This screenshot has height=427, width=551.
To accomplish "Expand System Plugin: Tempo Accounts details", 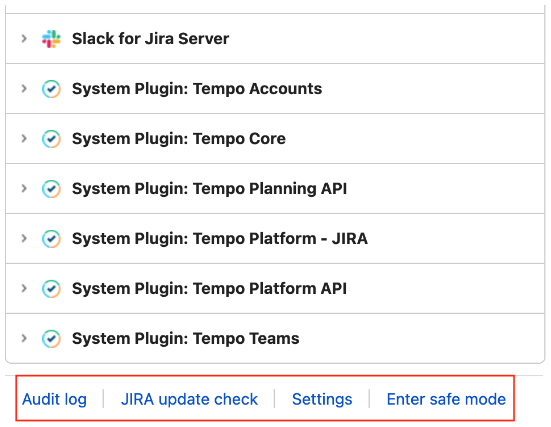I will 24,88.
